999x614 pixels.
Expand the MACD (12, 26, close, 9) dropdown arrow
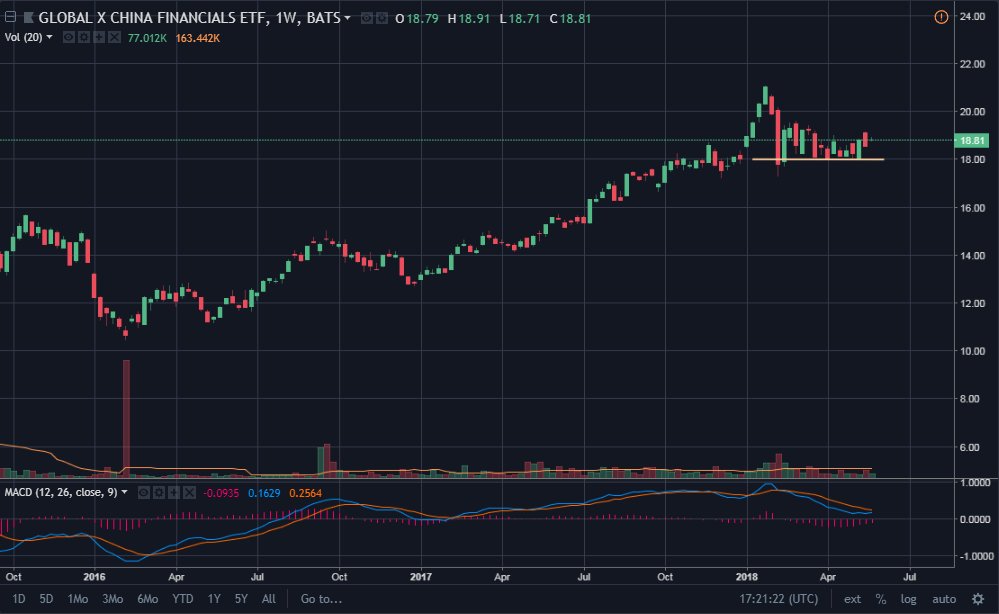tap(125, 492)
